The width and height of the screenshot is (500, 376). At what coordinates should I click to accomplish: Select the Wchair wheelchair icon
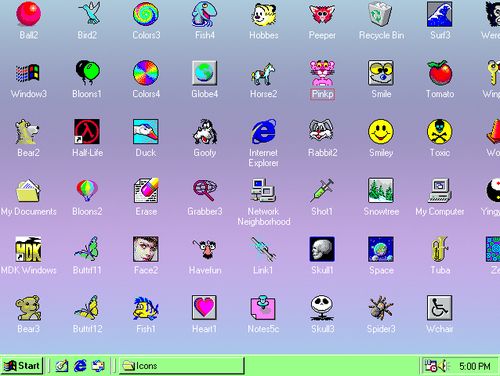[x=440, y=308]
